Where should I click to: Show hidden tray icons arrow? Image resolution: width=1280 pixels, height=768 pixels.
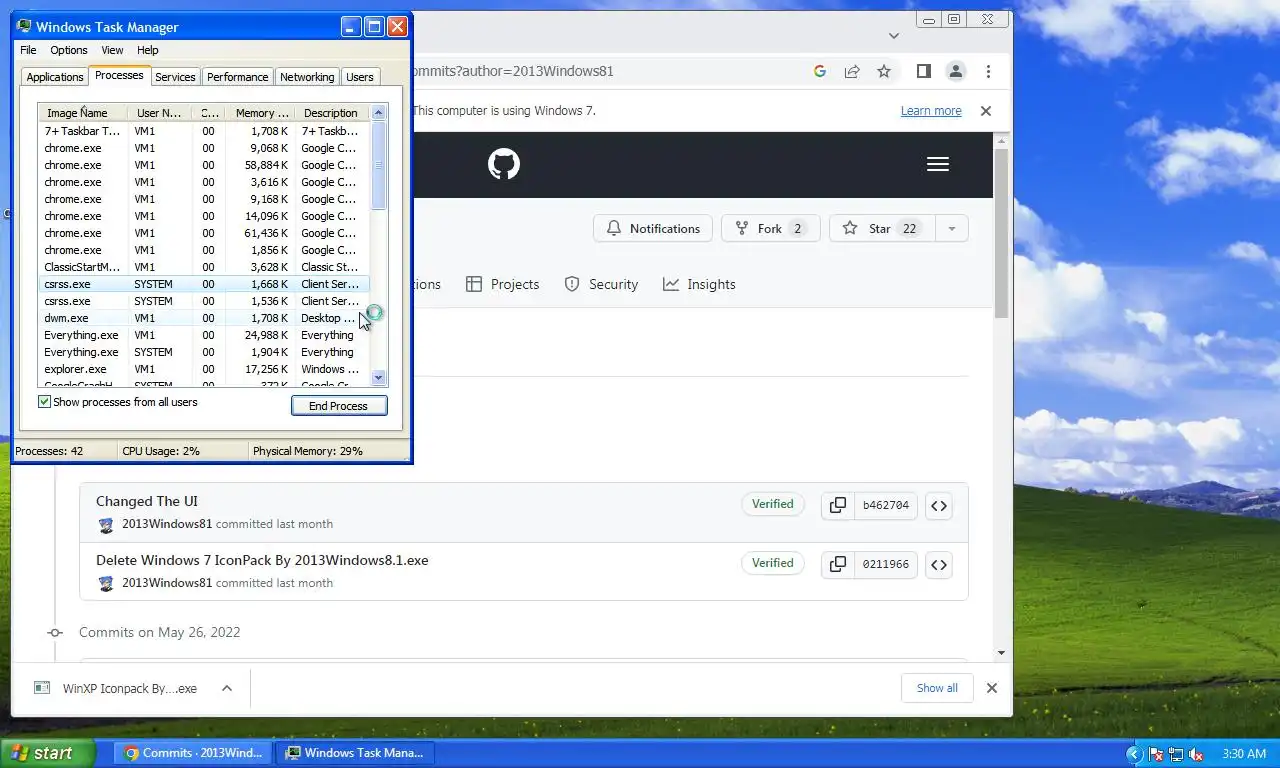point(1133,754)
